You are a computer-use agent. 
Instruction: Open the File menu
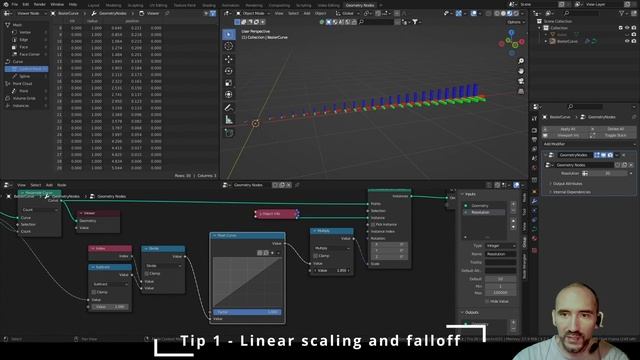[15, 4]
